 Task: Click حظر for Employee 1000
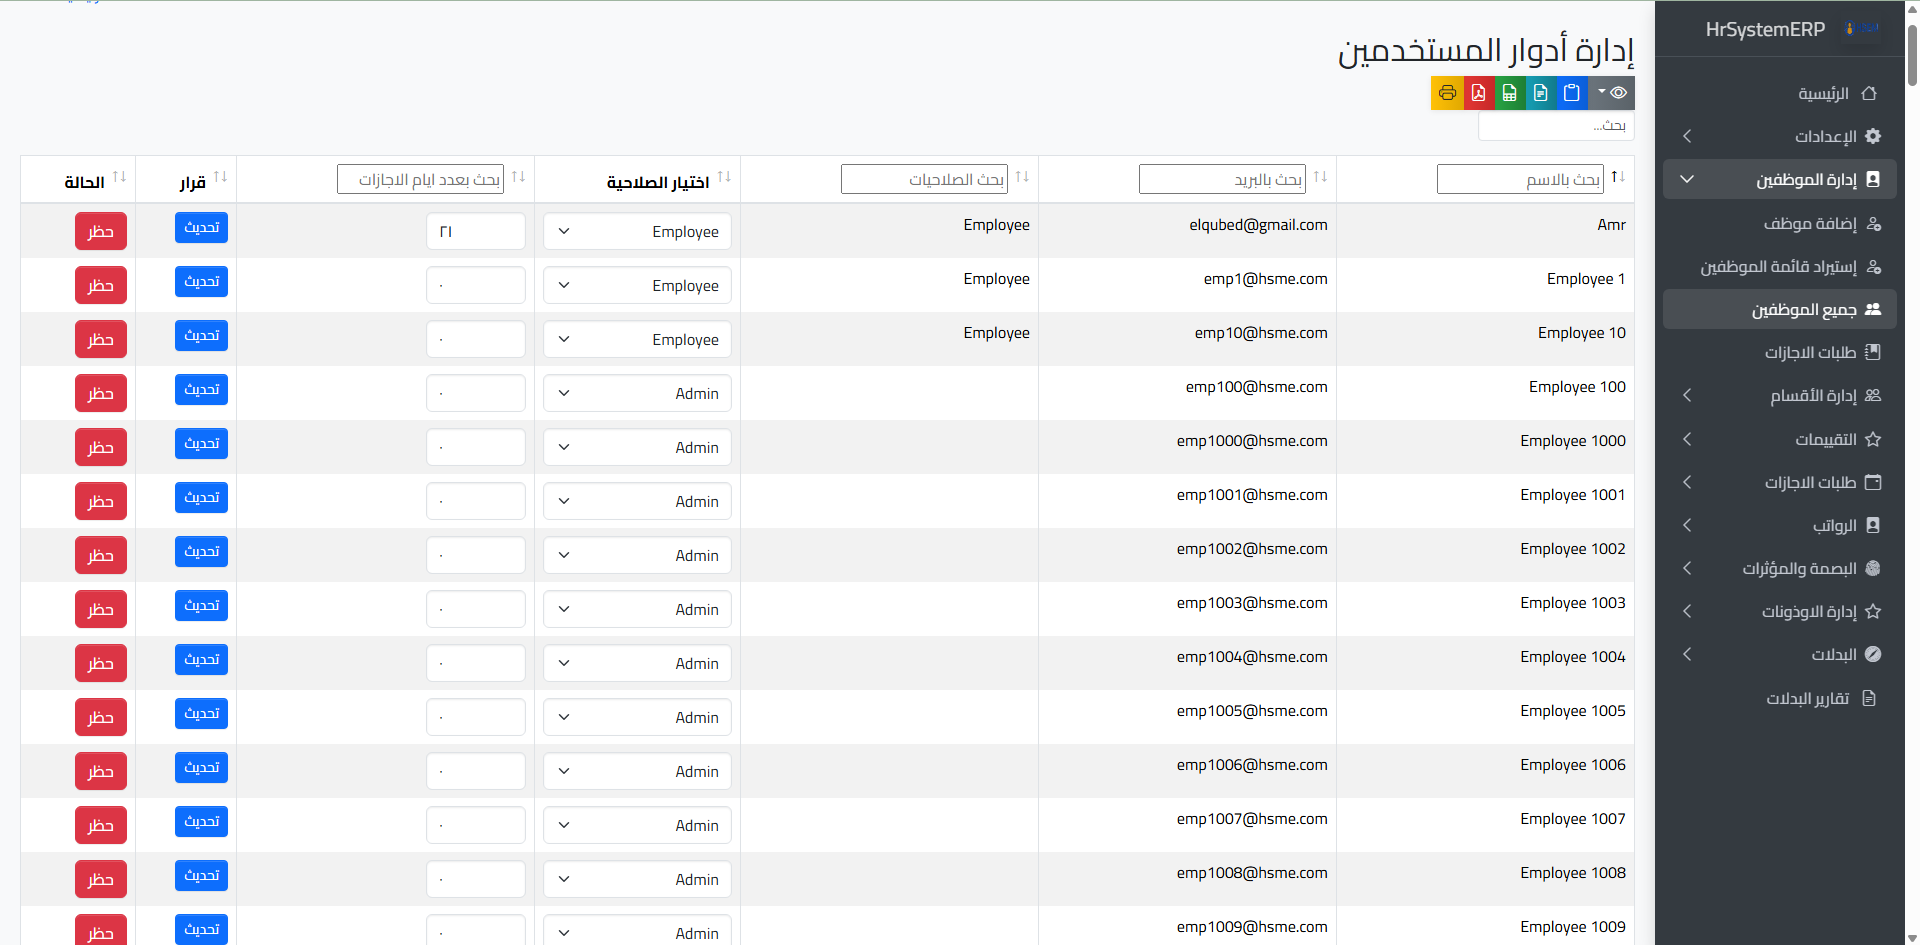101,447
